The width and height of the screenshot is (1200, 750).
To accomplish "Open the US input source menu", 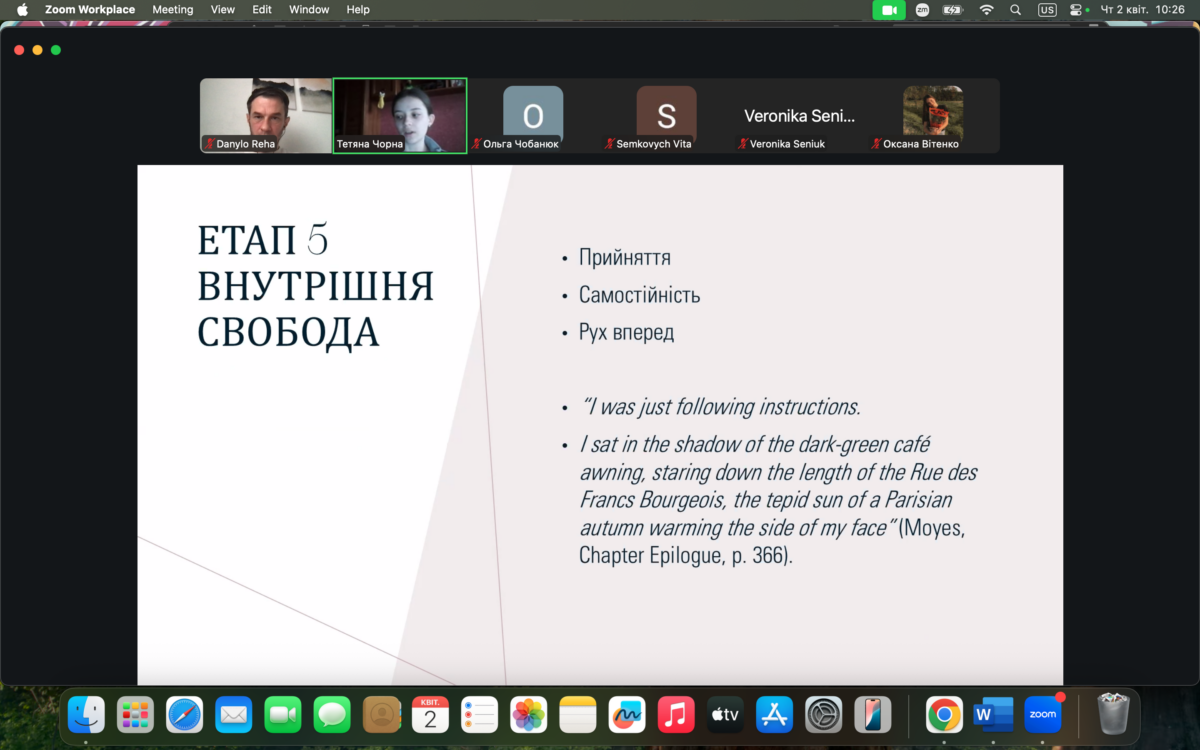I will coord(1047,10).
